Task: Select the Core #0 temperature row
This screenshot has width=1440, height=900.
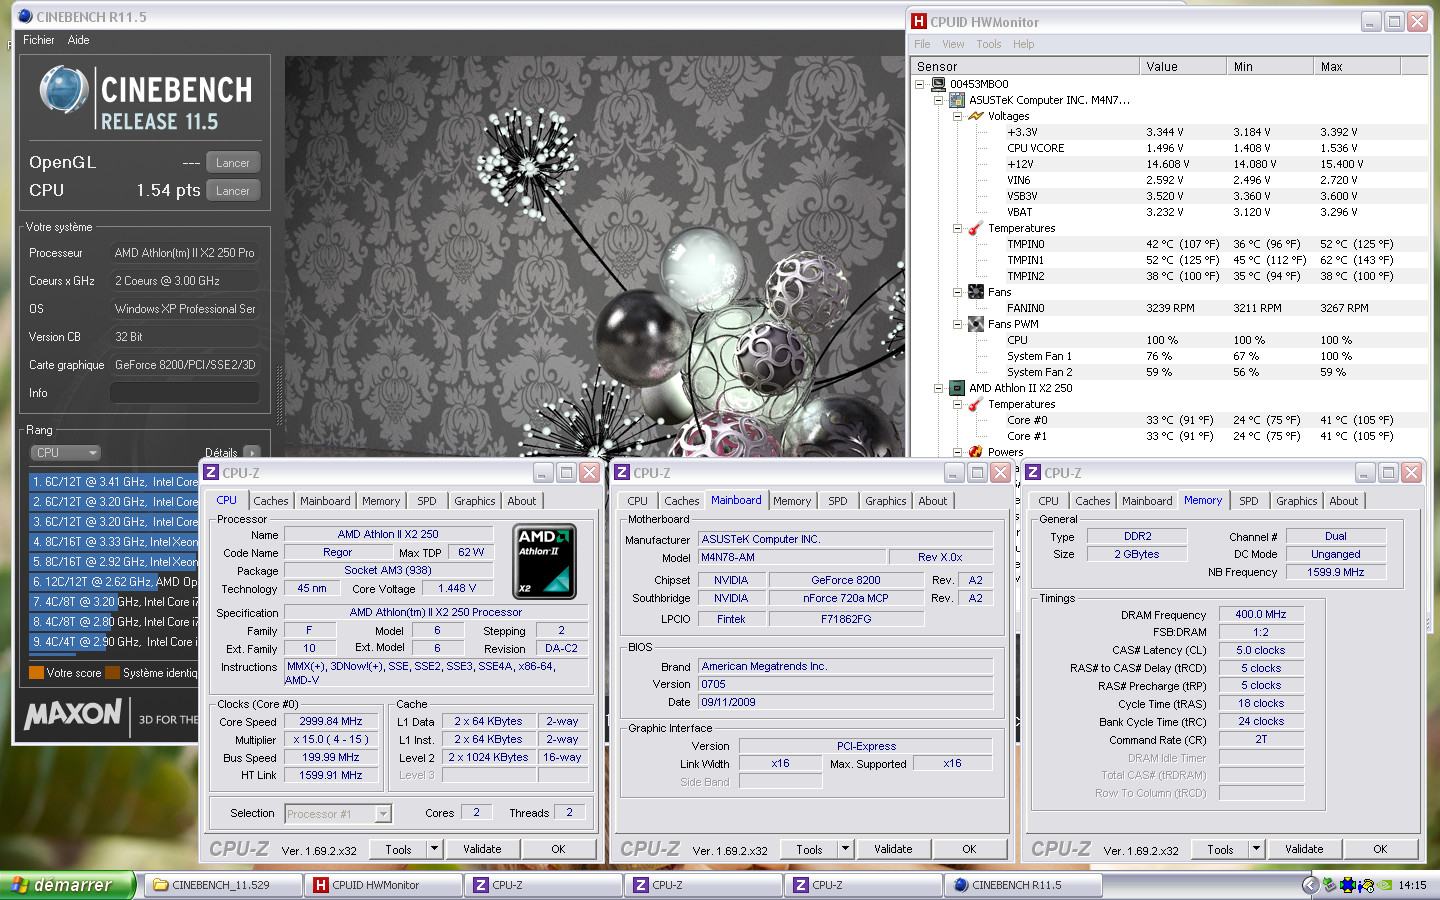Action: 1170,420
